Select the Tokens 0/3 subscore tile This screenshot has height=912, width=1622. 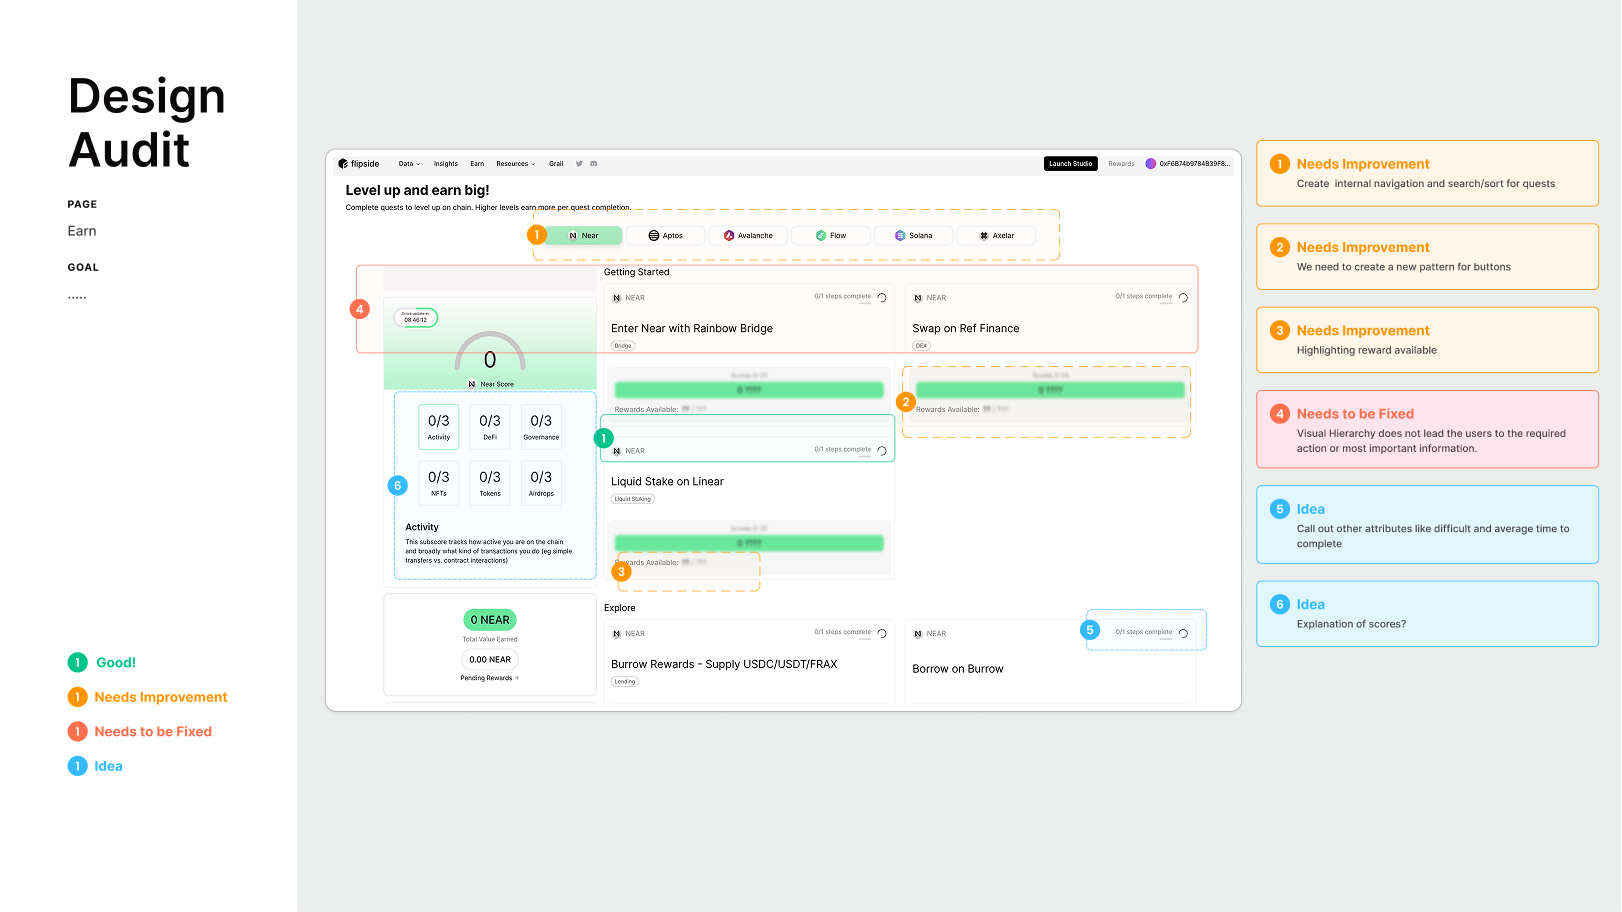[490, 483]
